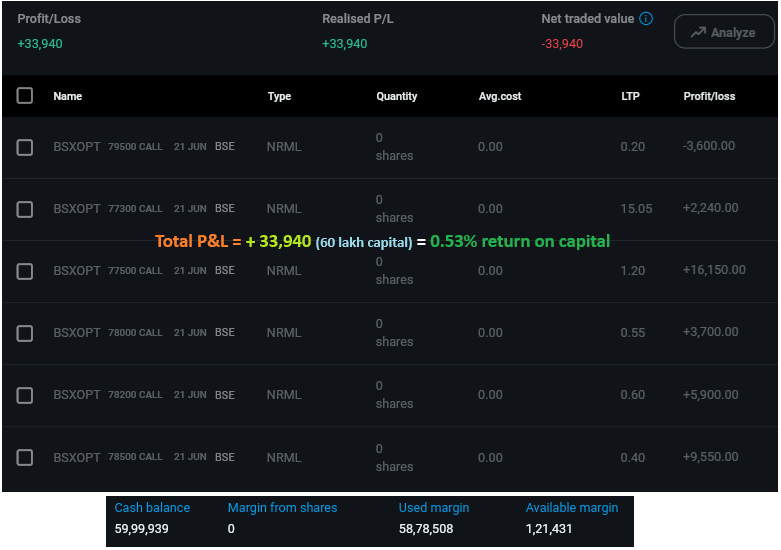Image resolution: width=781 pixels, height=550 pixels.
Task: Click the LTP value 0.60
Action: click(x=633, y=395)
